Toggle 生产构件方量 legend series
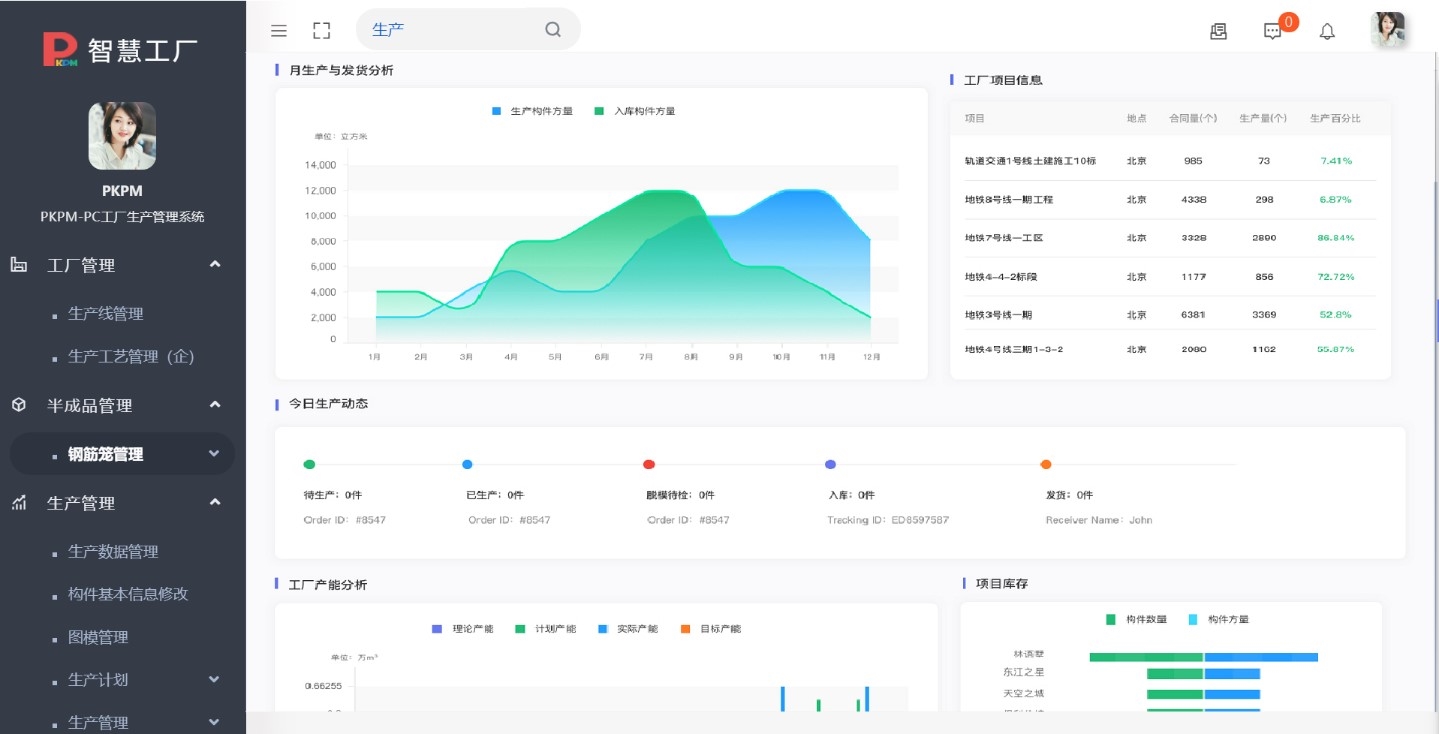 click(x=532, y=111)
